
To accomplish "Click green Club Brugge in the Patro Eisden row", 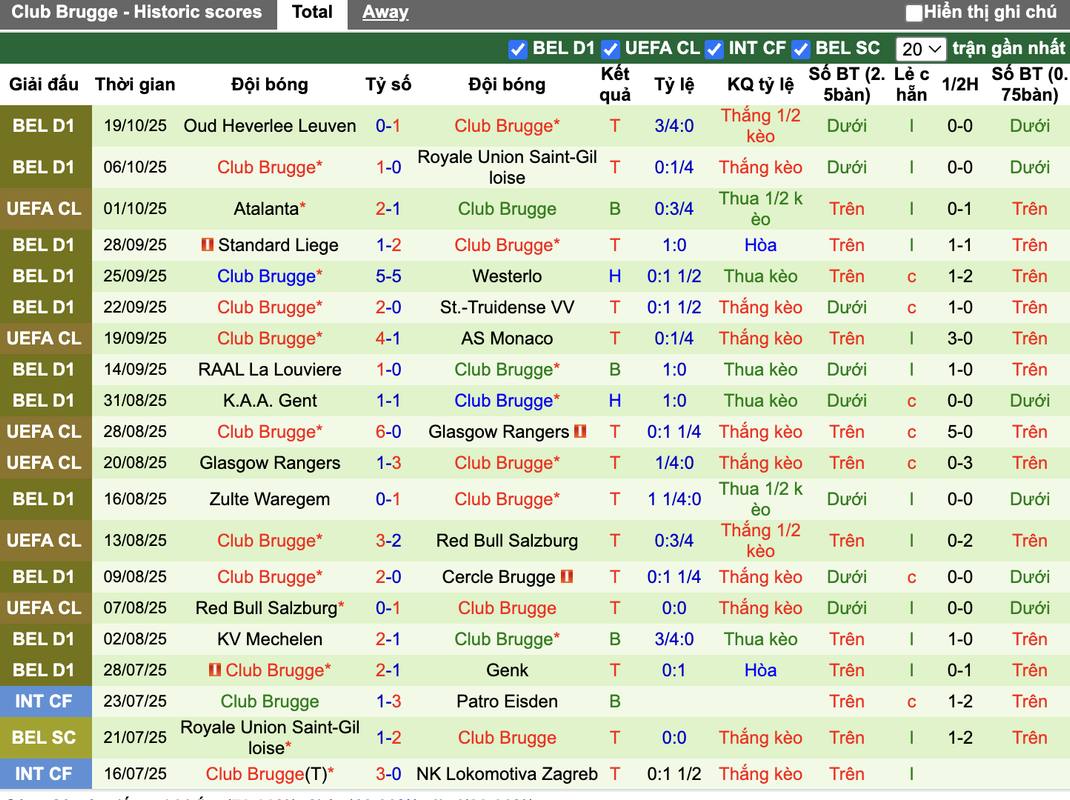I will pos(270,701).
